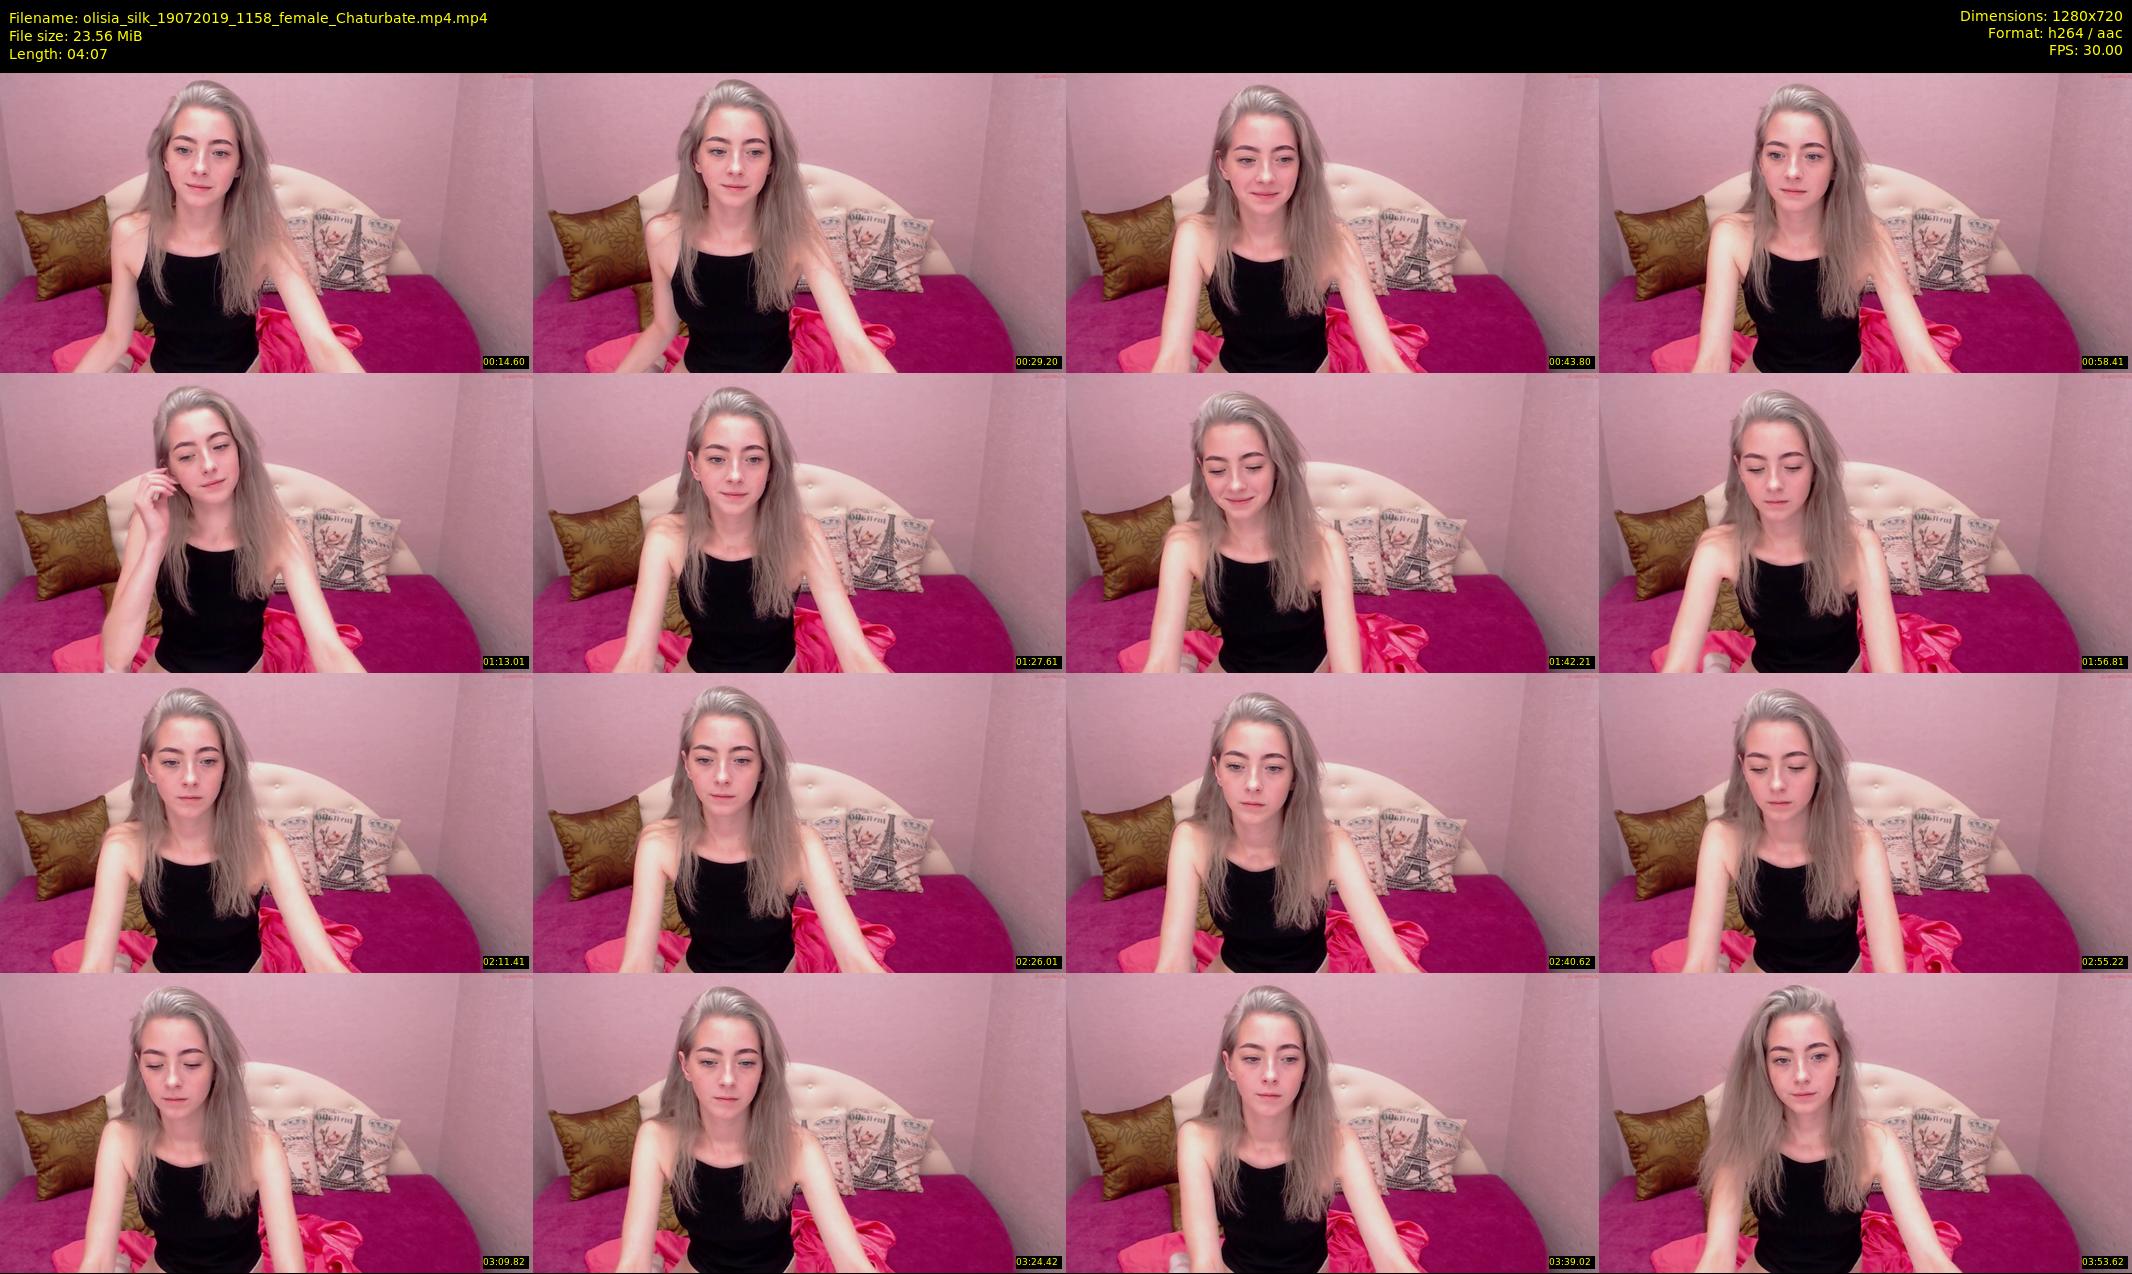Screen dimensions: 2132x1274
Task: Select the frame at 02:55.22
Action: [1865, 822]
